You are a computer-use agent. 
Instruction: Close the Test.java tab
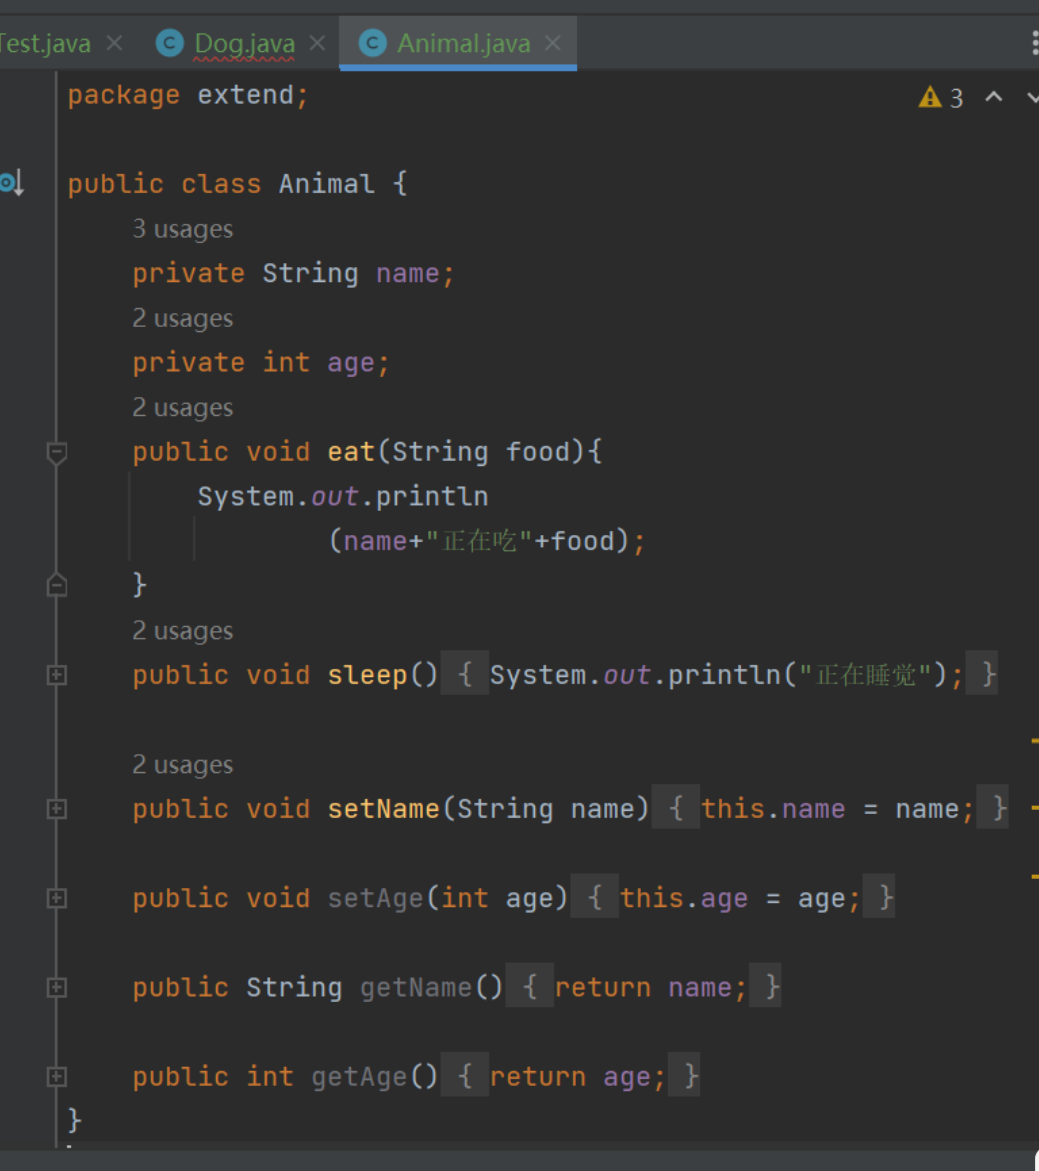click(x=114, y=43)
